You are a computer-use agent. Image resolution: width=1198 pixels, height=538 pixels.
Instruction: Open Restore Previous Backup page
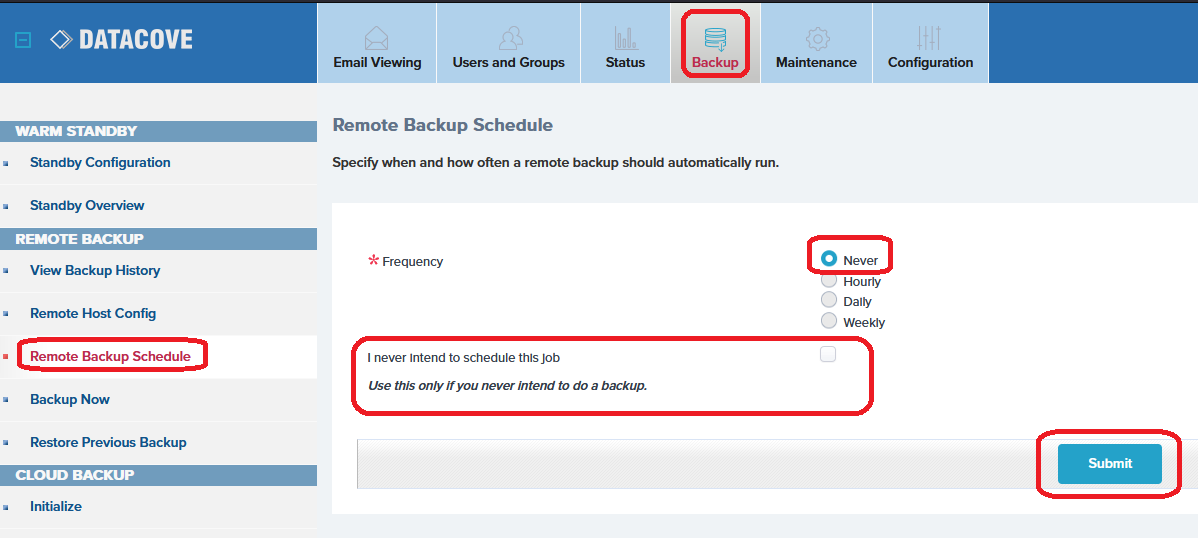(108, 442)
